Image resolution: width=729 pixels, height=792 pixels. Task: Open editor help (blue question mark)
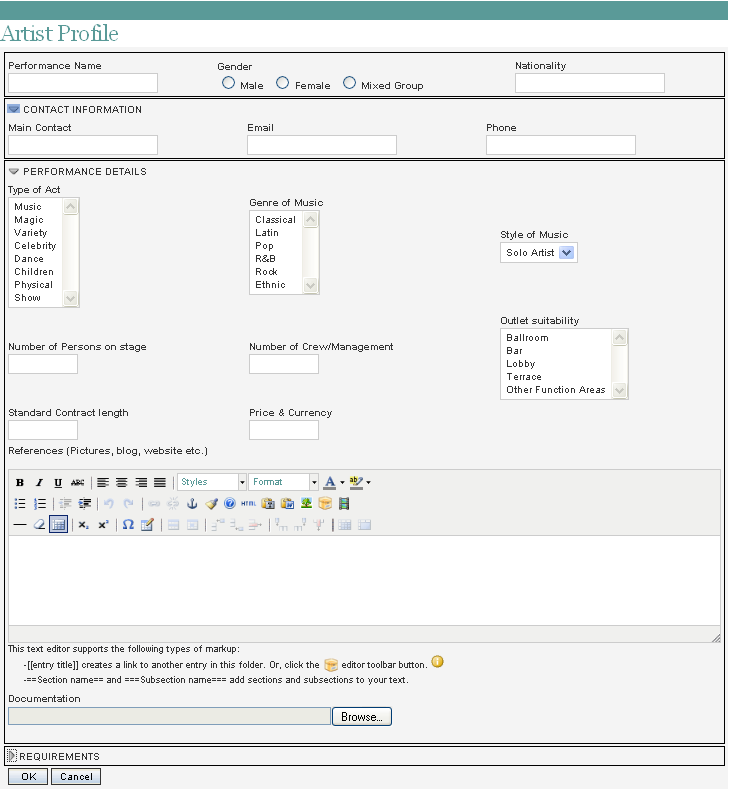click(x=230, y=504)
